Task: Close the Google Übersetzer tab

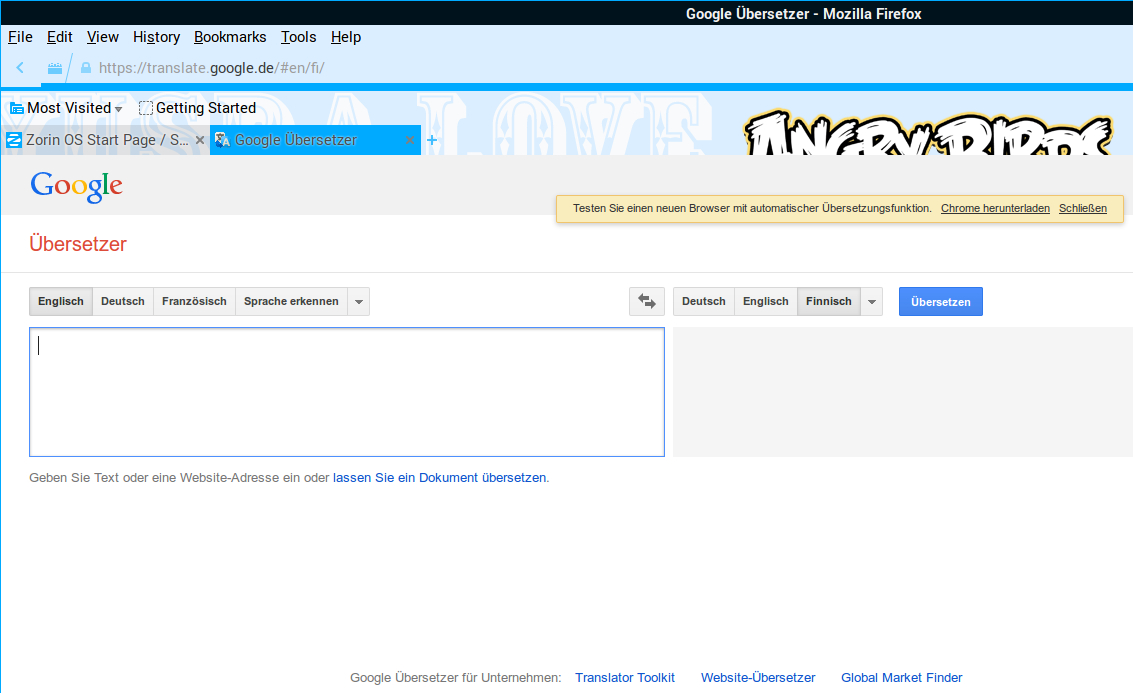Action: coord(409,140)
